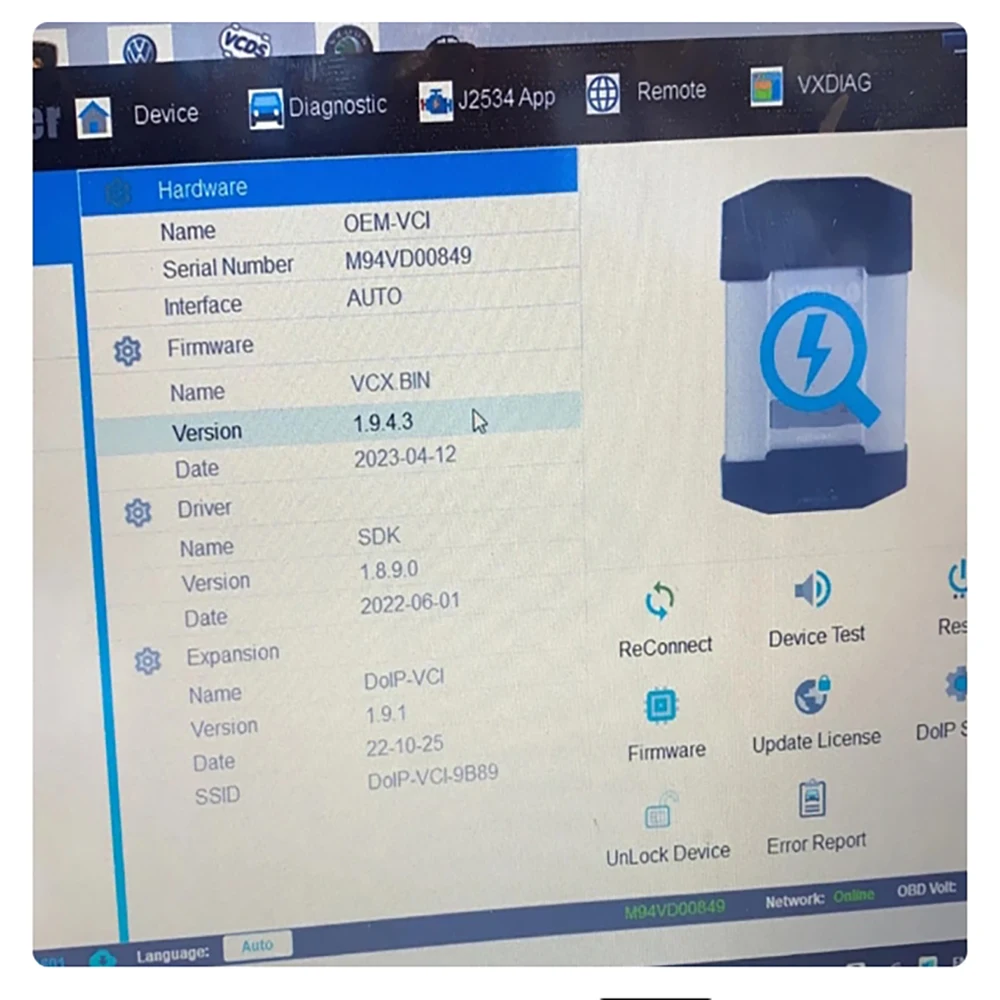Click the OBD Volt status label
Screen dimensions: 1000x1000
pos(927,889)
